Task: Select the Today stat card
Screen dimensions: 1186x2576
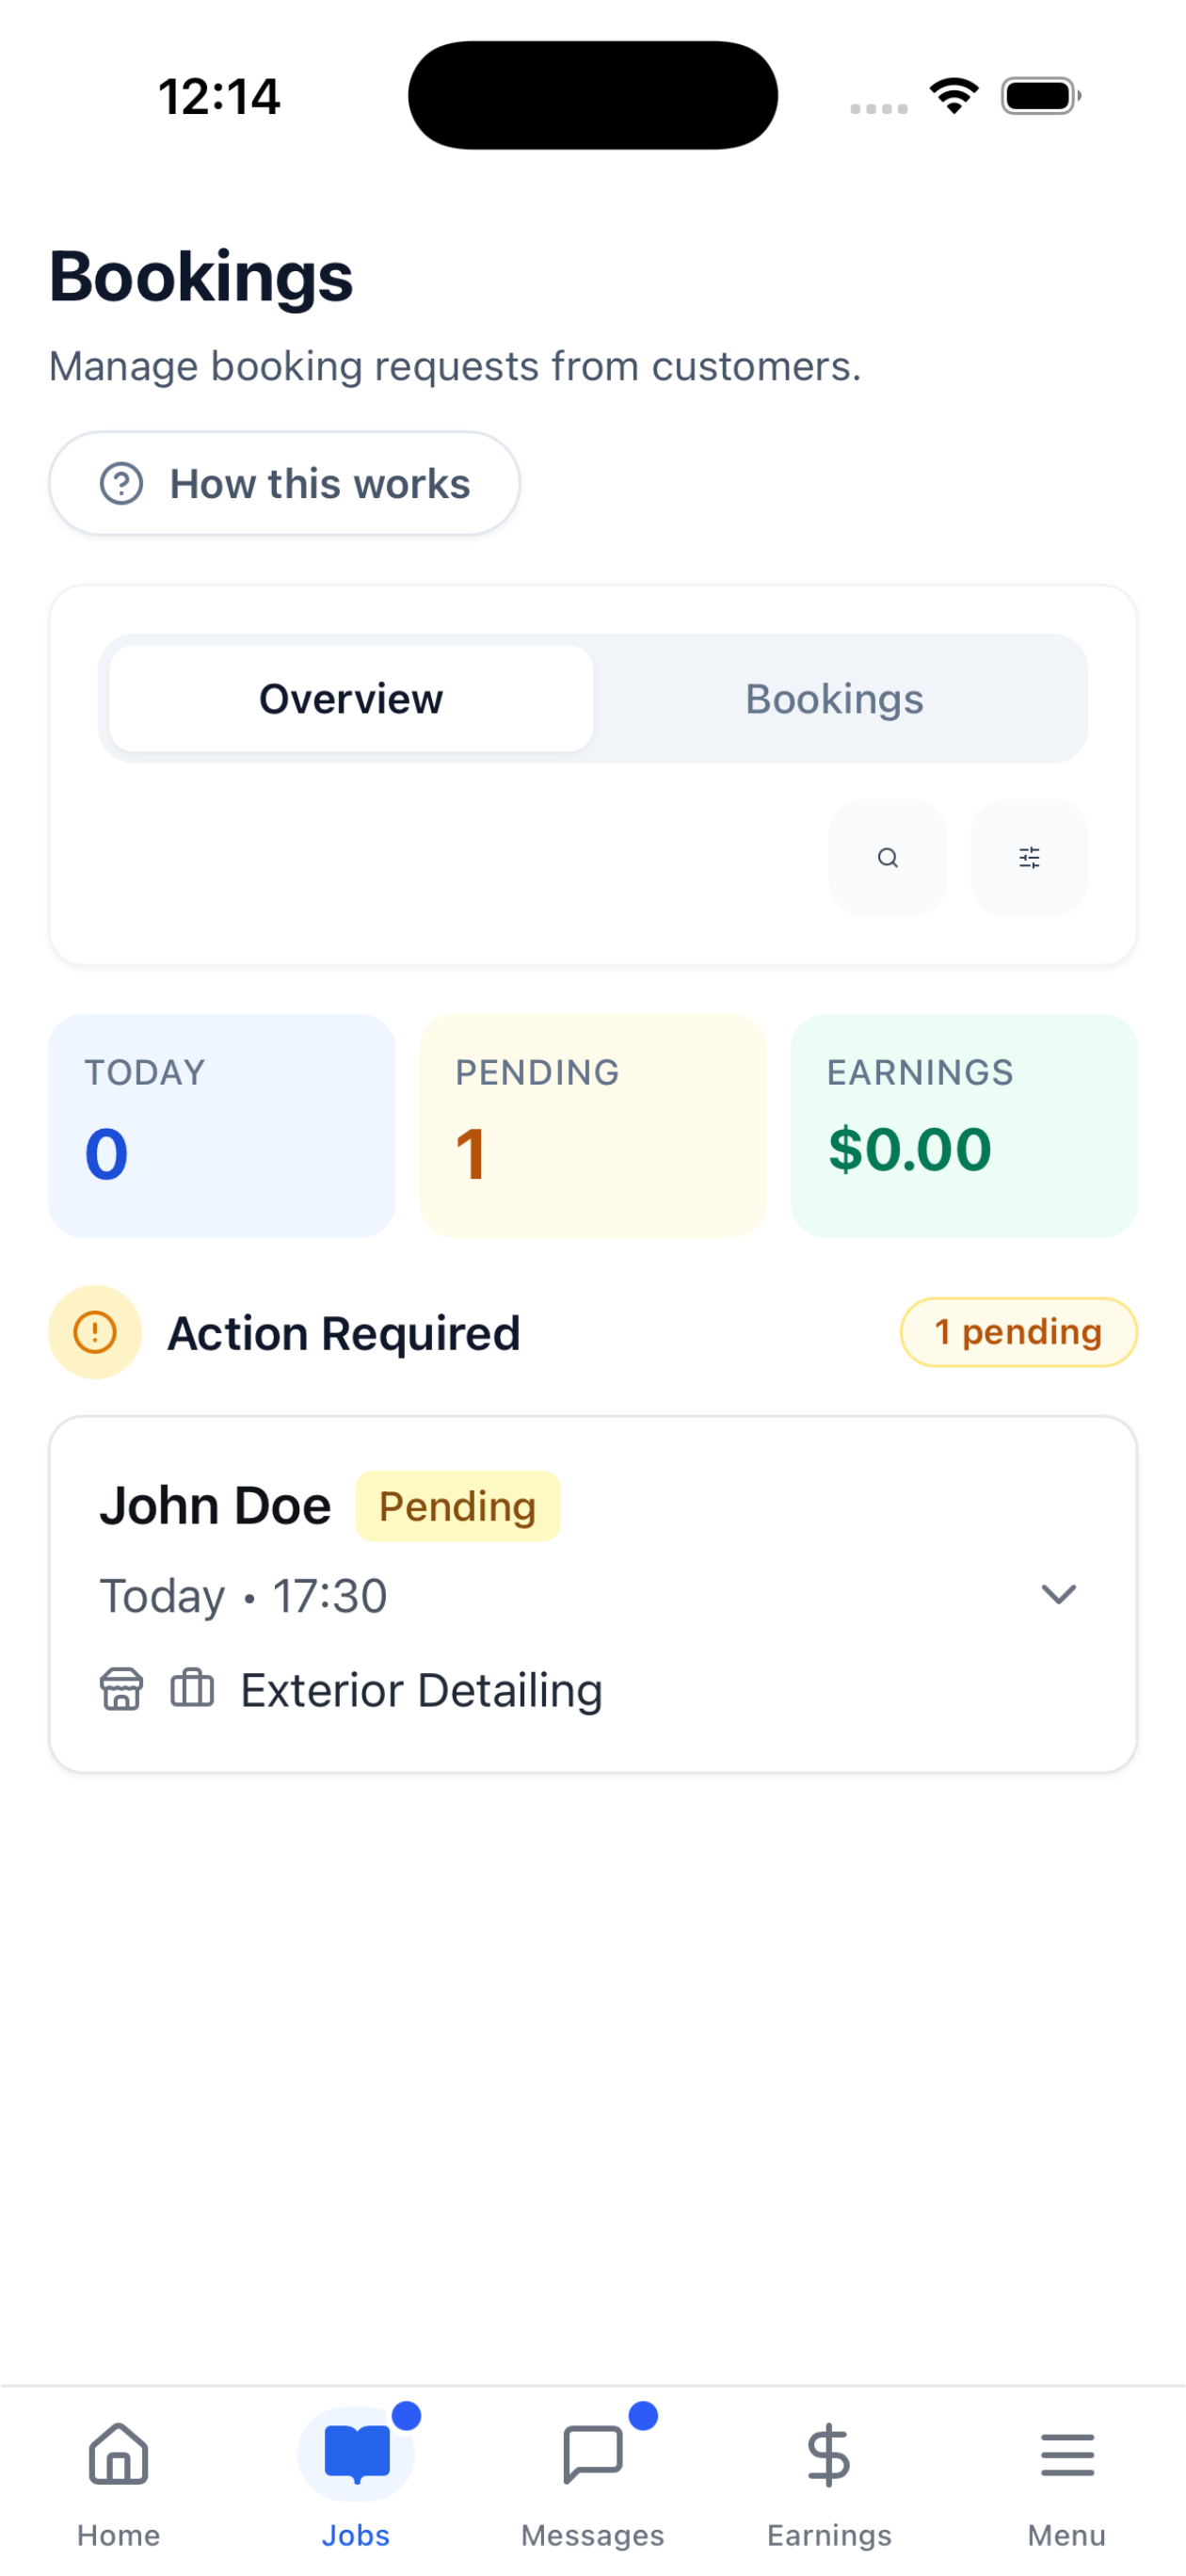Action: (222, 1125)
